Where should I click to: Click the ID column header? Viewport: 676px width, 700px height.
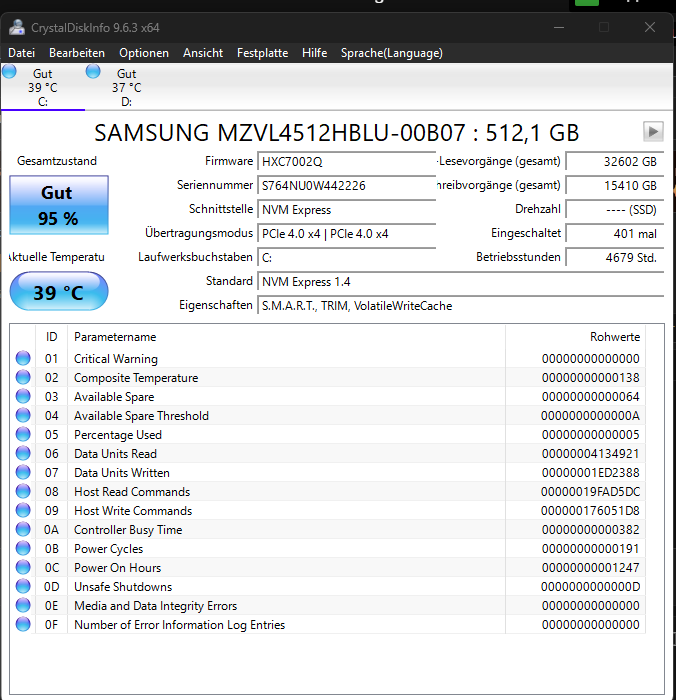tap(51, 337)
